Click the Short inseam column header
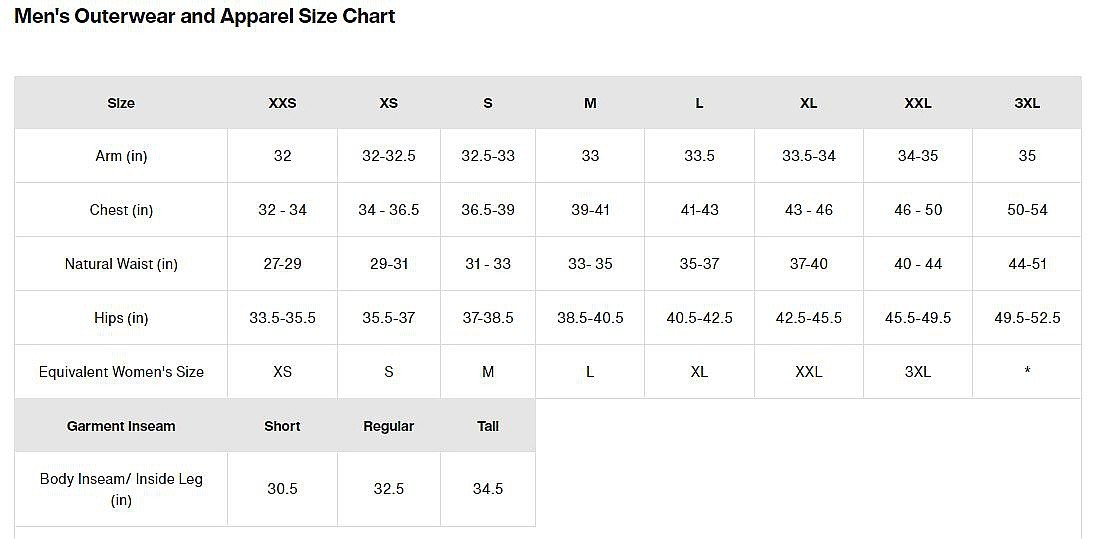Viewport: 1100px width, 539px height. click(282, 426)
